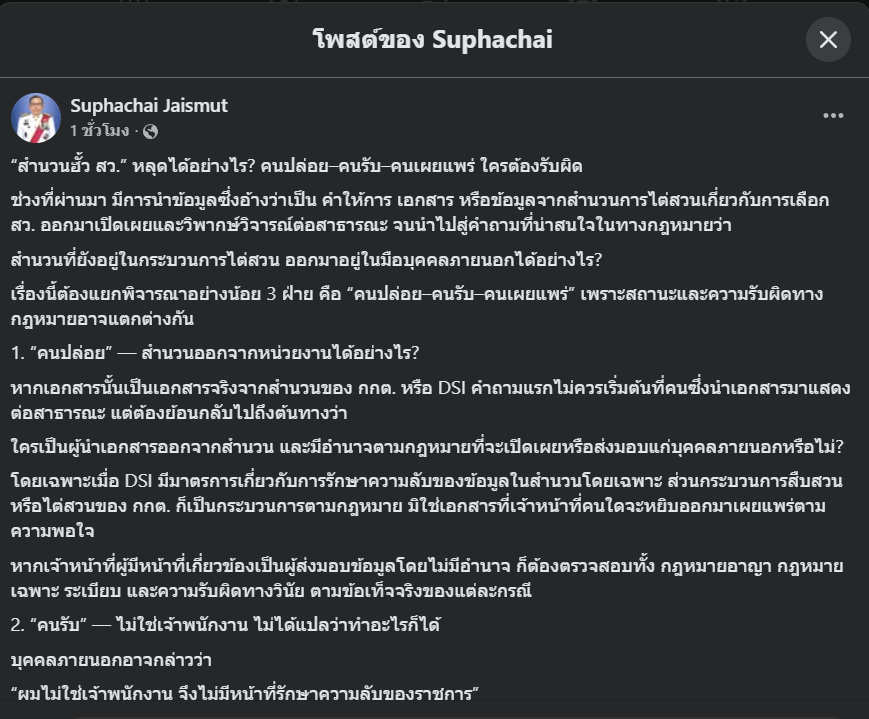Click the line starting 'ใครเป็นผู้นำเอกสารออกจากสำนวน'

(427, 446)
